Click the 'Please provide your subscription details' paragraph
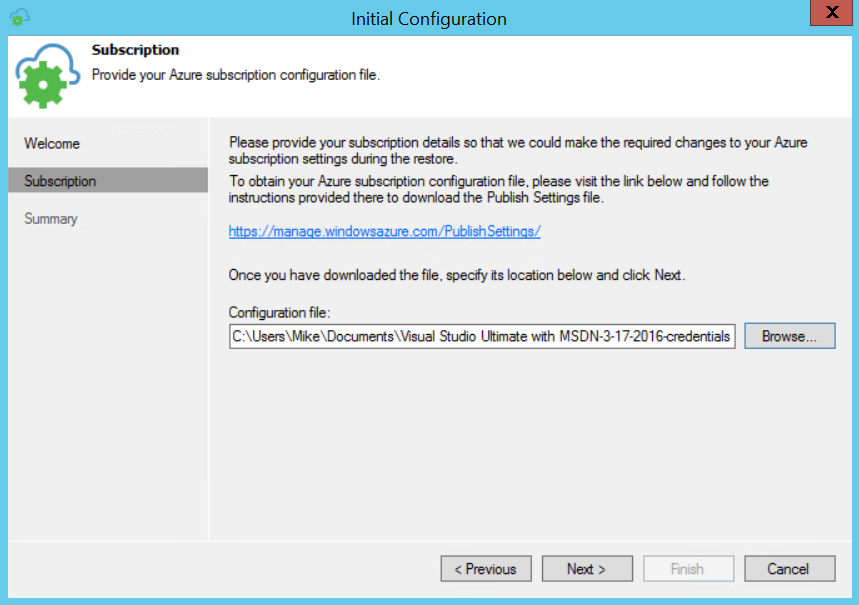859x605 pixels. pyautogui.click(x=518, y=151)
